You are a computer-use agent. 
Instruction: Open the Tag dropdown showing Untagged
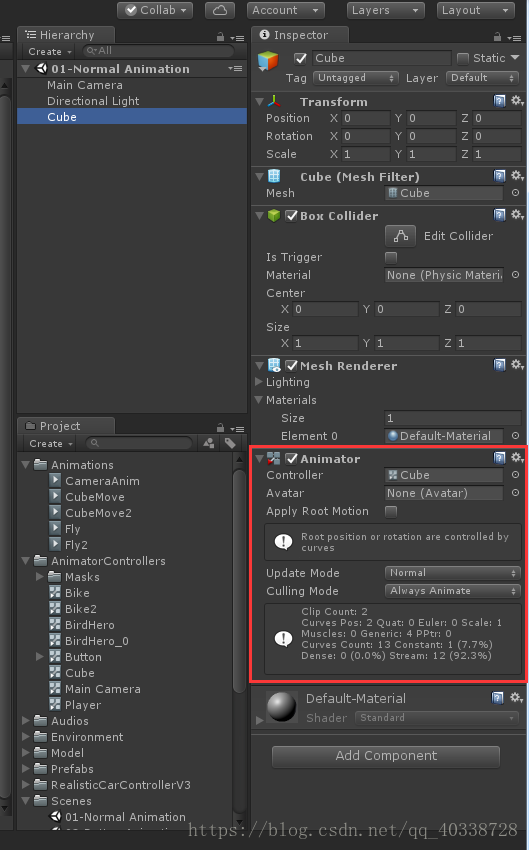click(x=356, y=78)
